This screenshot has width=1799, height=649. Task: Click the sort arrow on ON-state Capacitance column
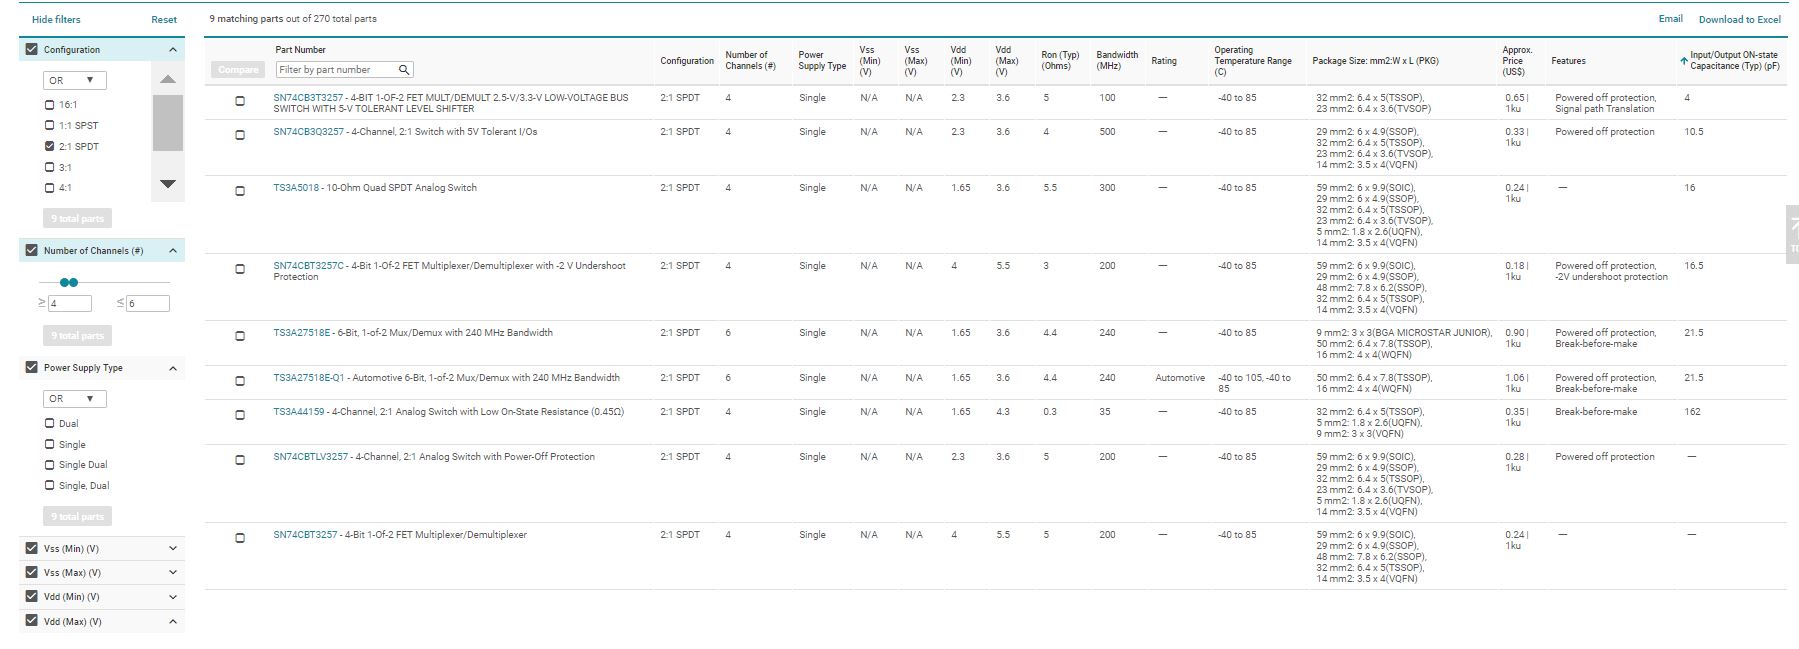click(x=1684, y=61)
